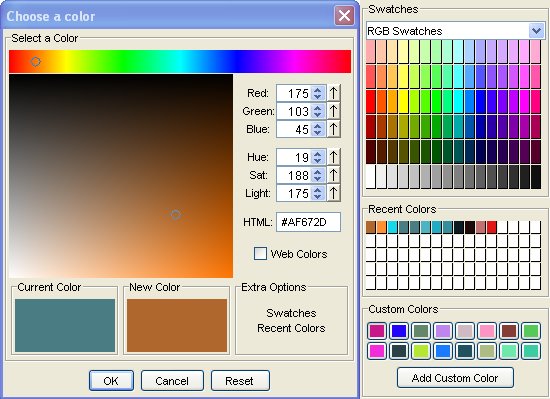Select the reddish-brown custom color

[509, 331]
